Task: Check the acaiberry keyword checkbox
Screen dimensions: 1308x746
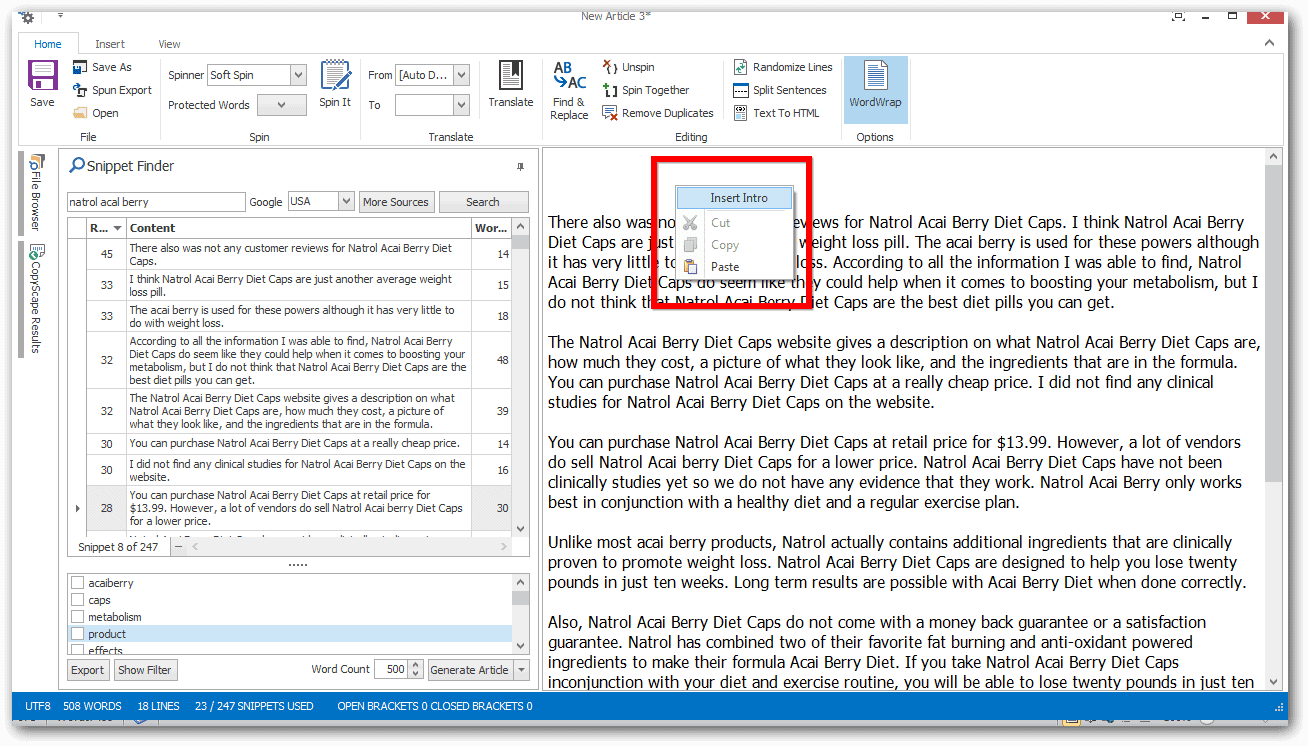Action: coord(77,583)
